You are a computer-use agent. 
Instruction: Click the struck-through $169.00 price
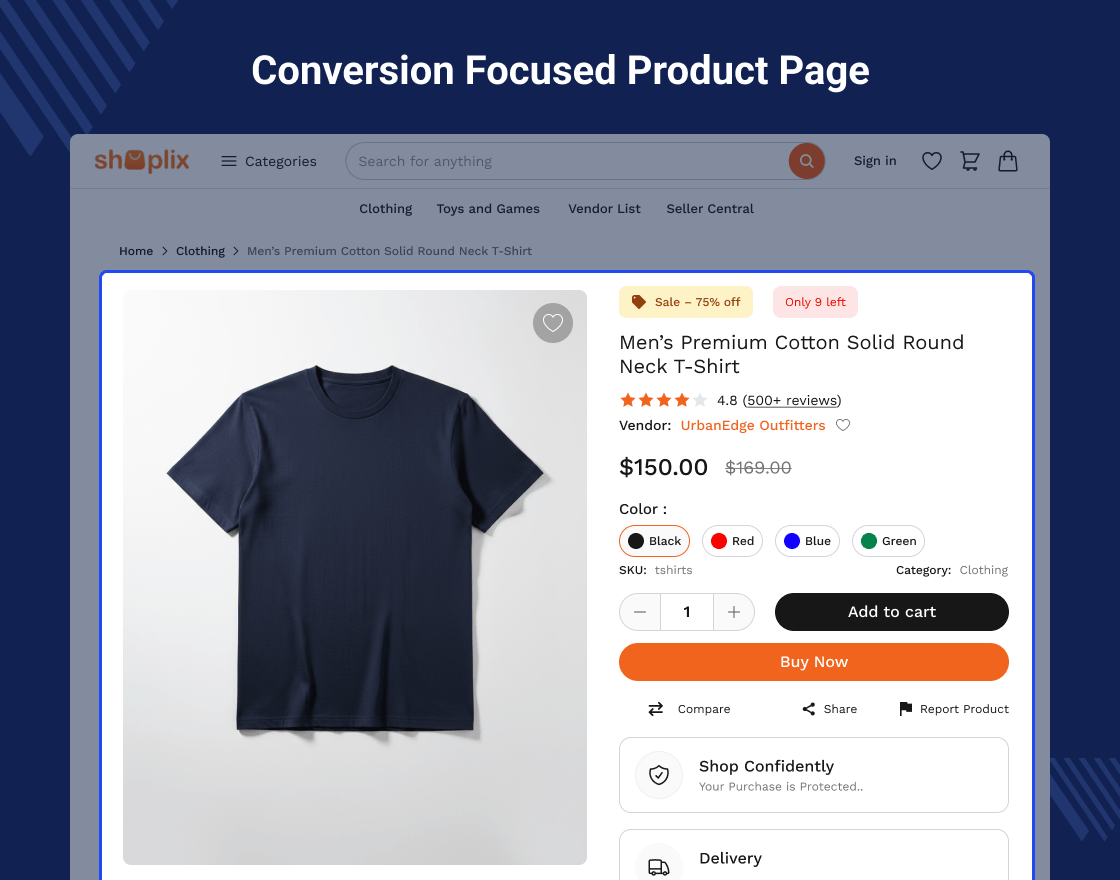pyautogui.click(x=758, y=468)
